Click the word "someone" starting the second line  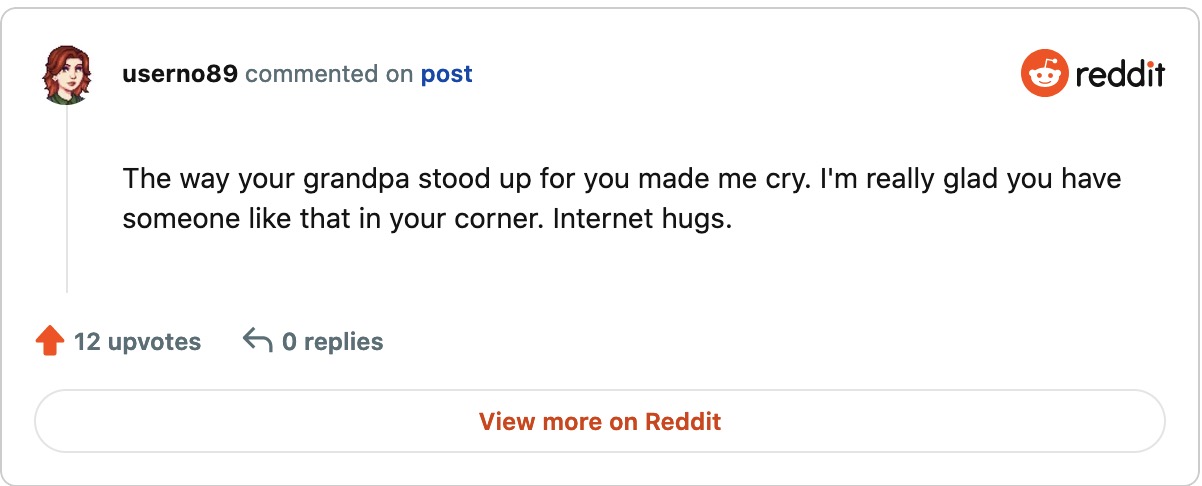174,219
